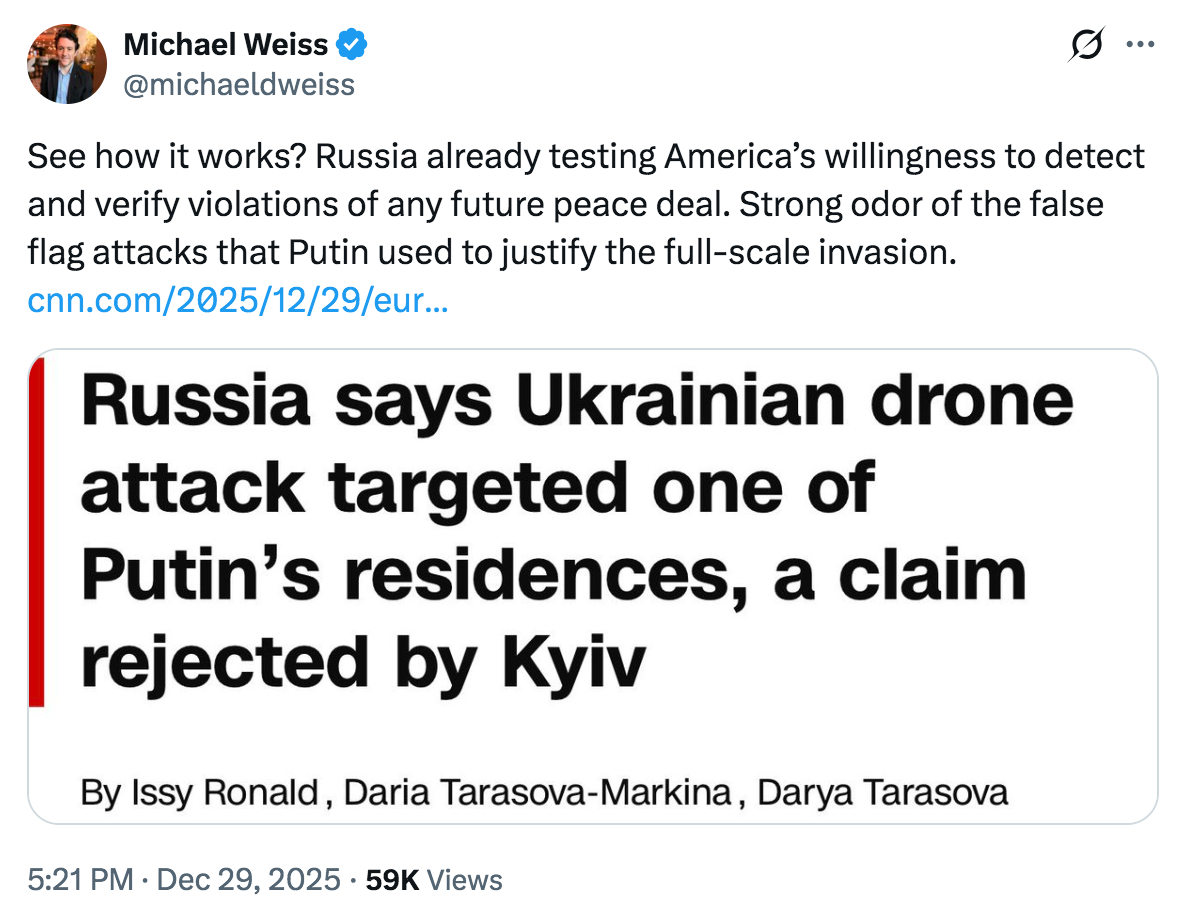Click the 59K Views count

point(434,880)
